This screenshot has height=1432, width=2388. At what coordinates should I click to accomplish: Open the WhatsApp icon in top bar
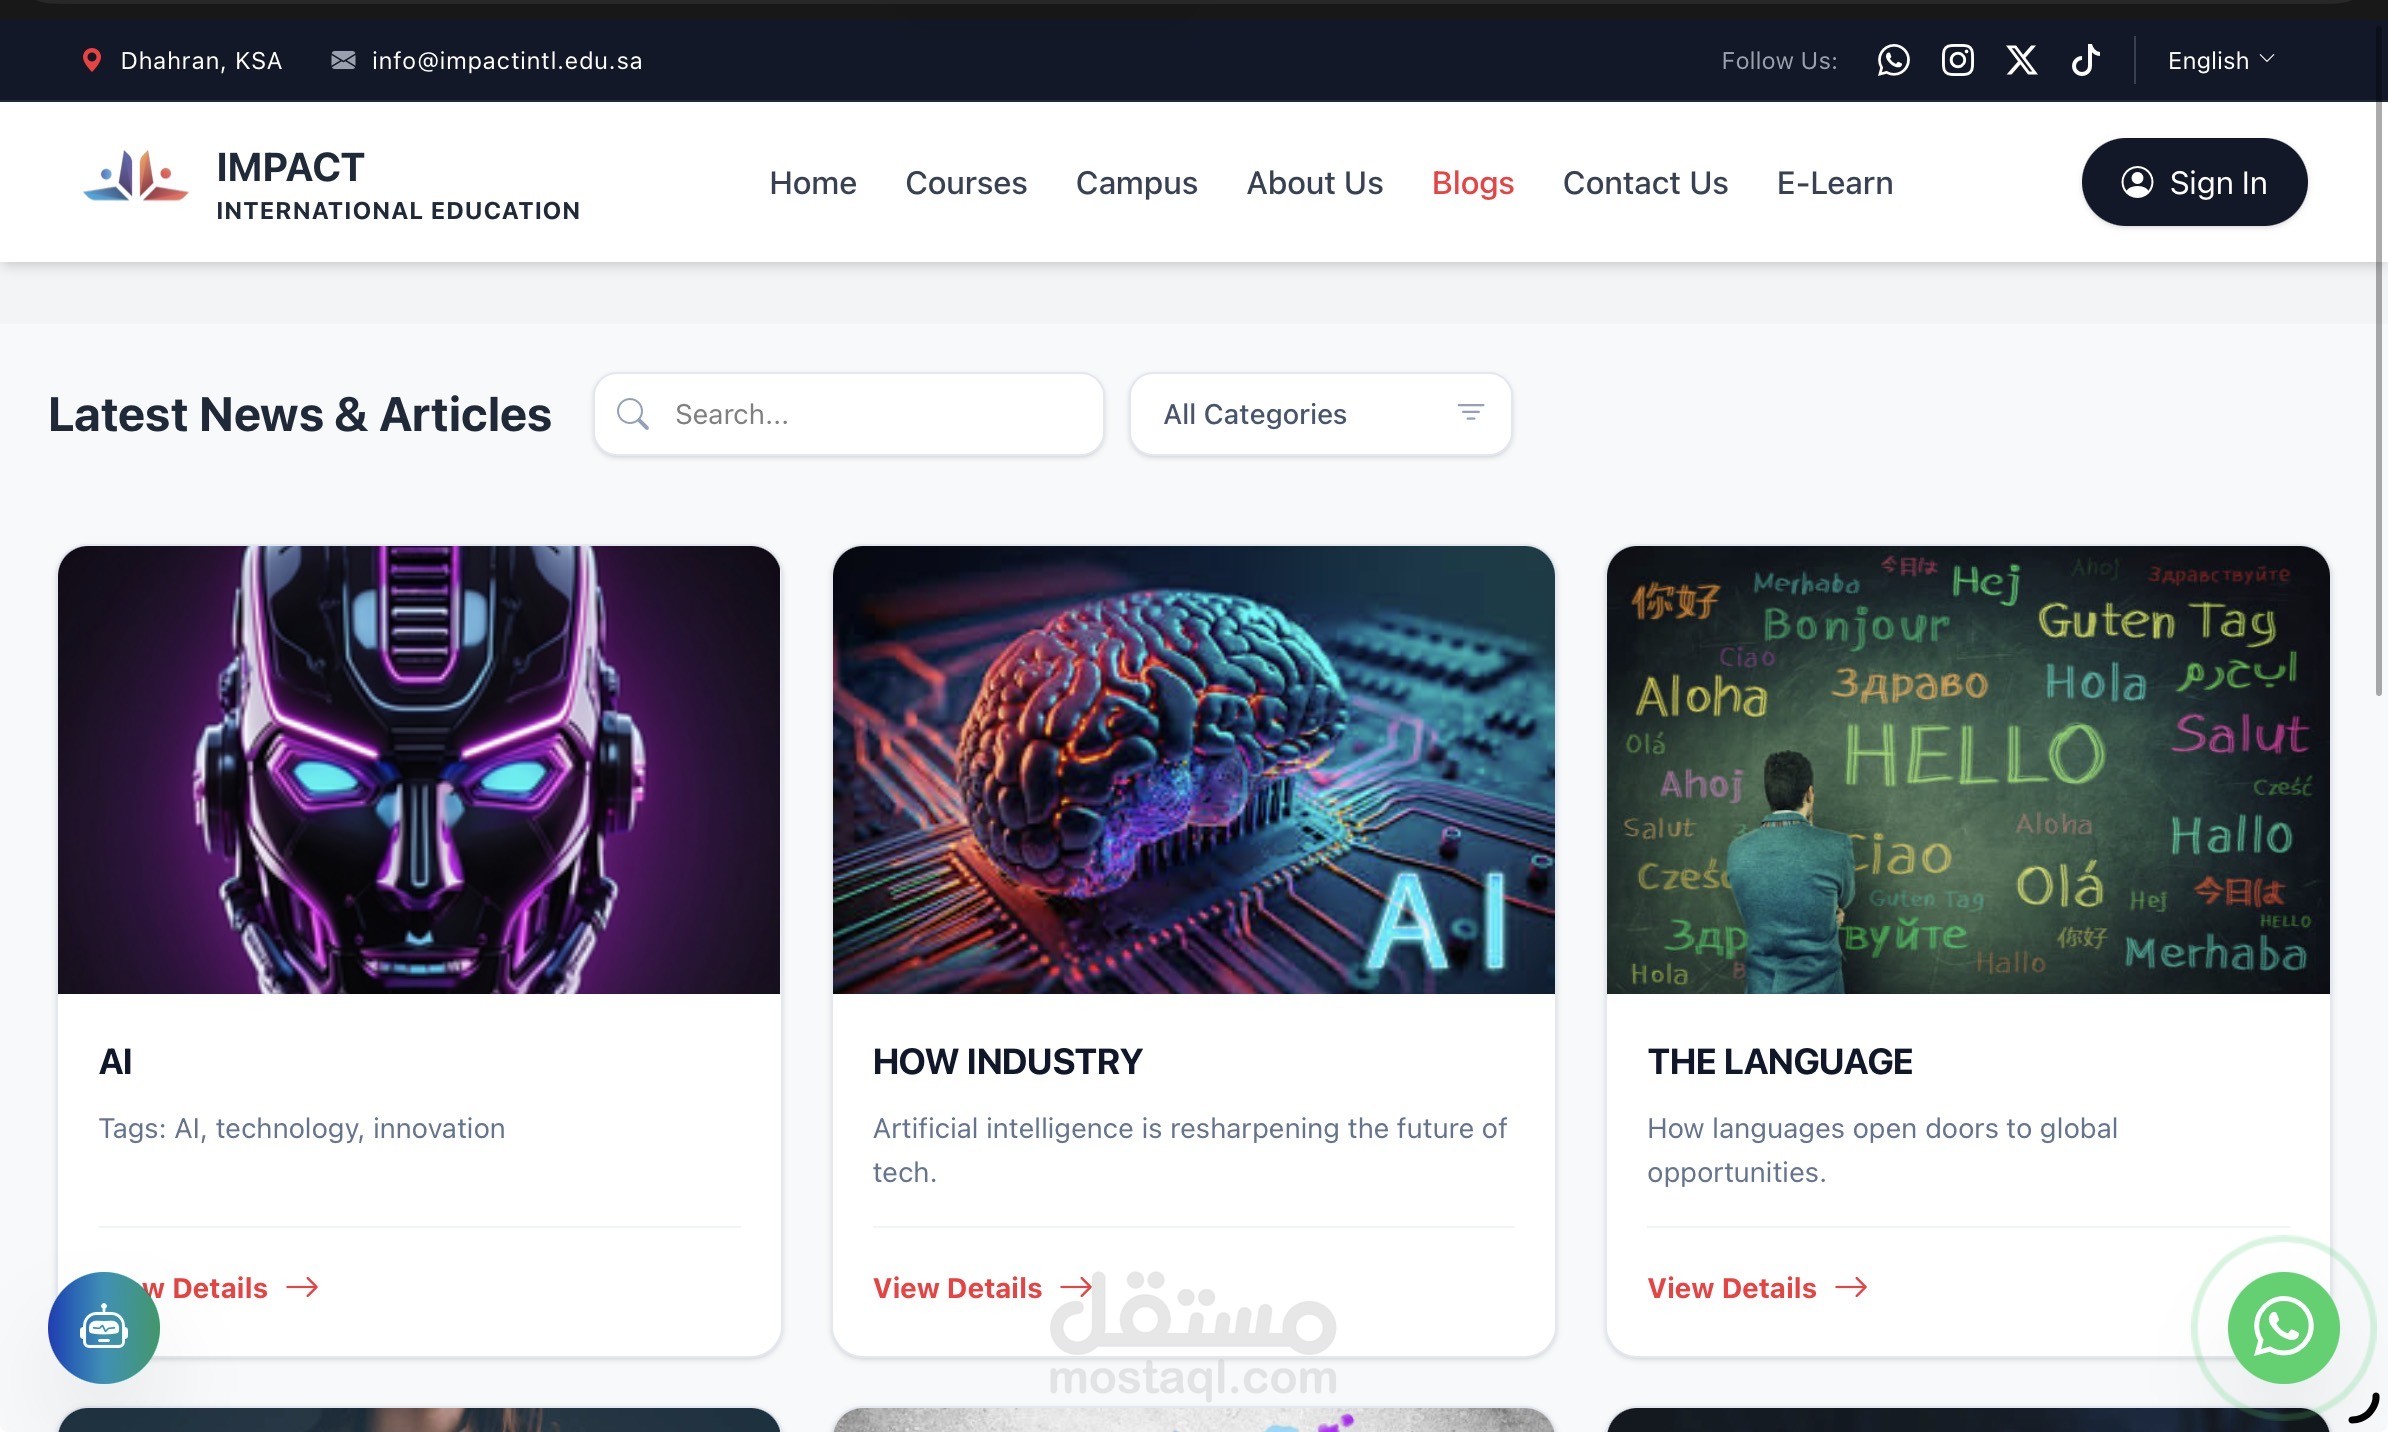coord(1893,60)
